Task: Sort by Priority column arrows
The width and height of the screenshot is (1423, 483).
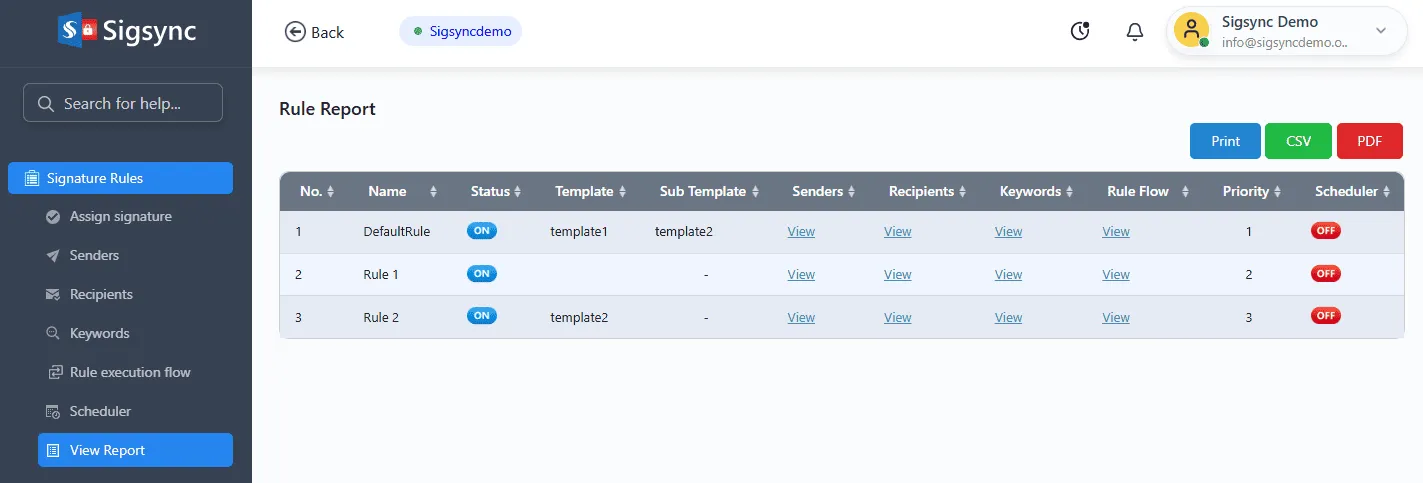Action: click(1278, 191)
